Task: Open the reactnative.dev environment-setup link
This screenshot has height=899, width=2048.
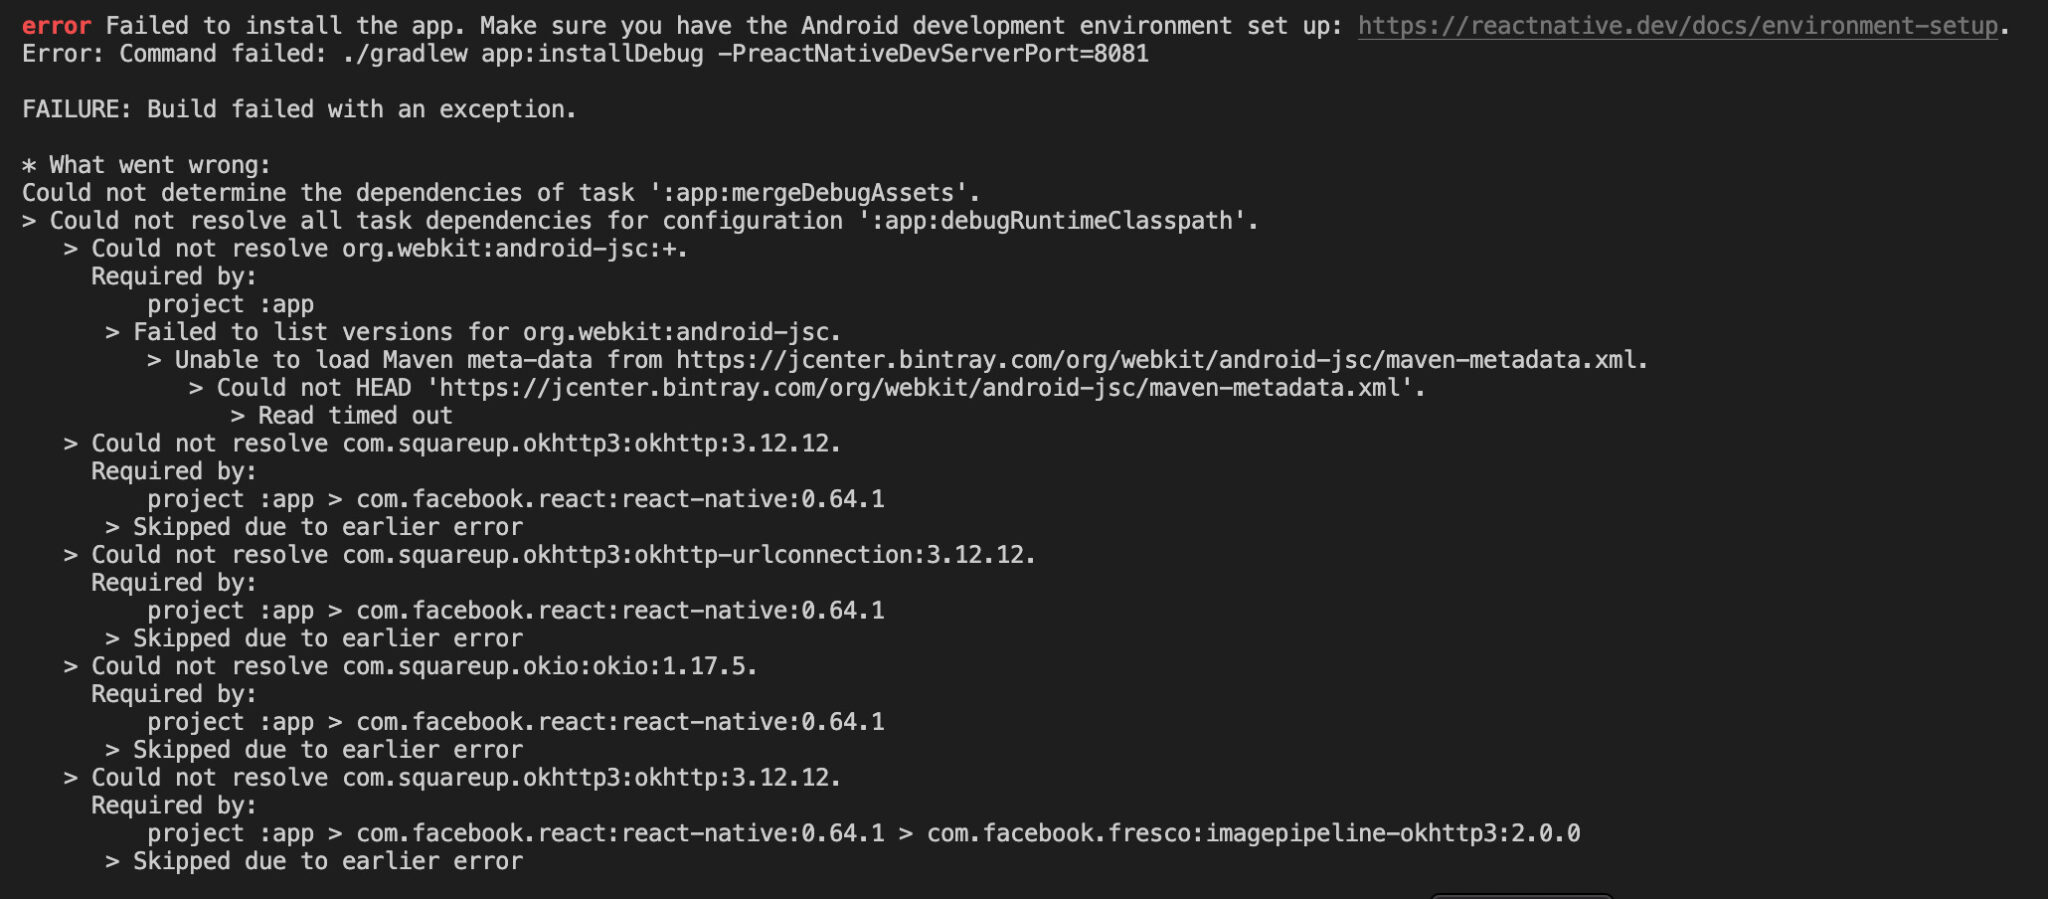Action: click(x=1677, y=26)
